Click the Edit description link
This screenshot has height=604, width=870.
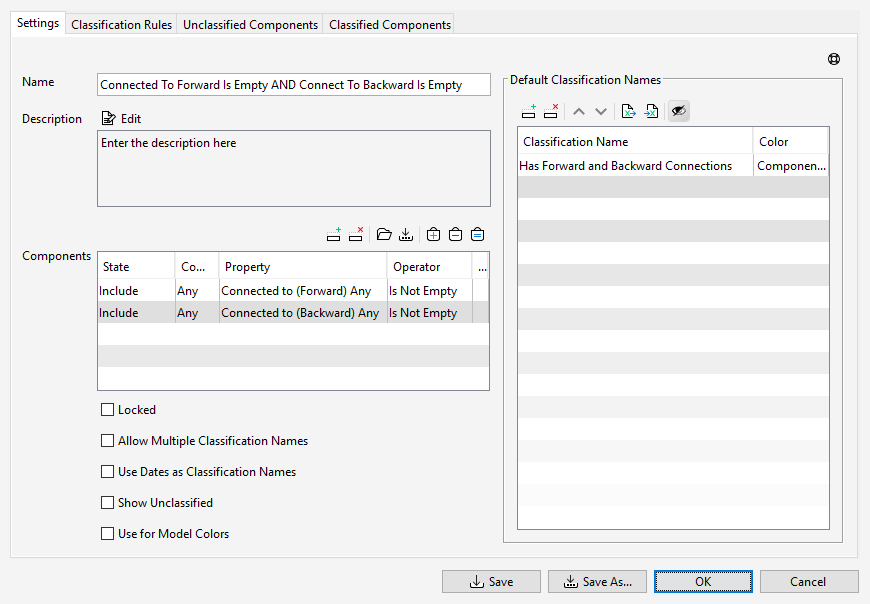tap(131, 119)
